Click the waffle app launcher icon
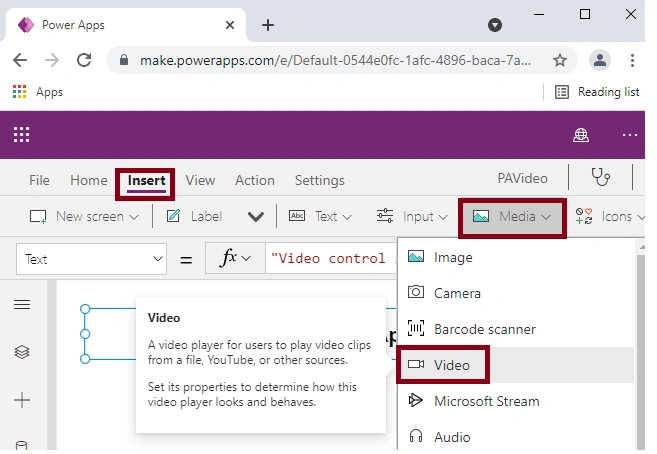 21,135
